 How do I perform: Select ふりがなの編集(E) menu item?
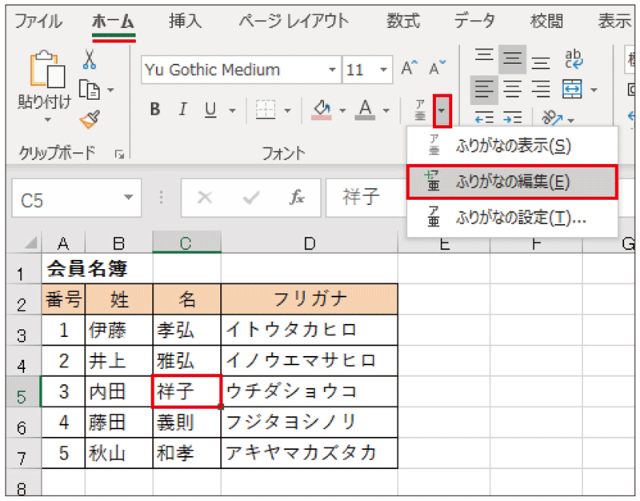[x=512, y=182]
